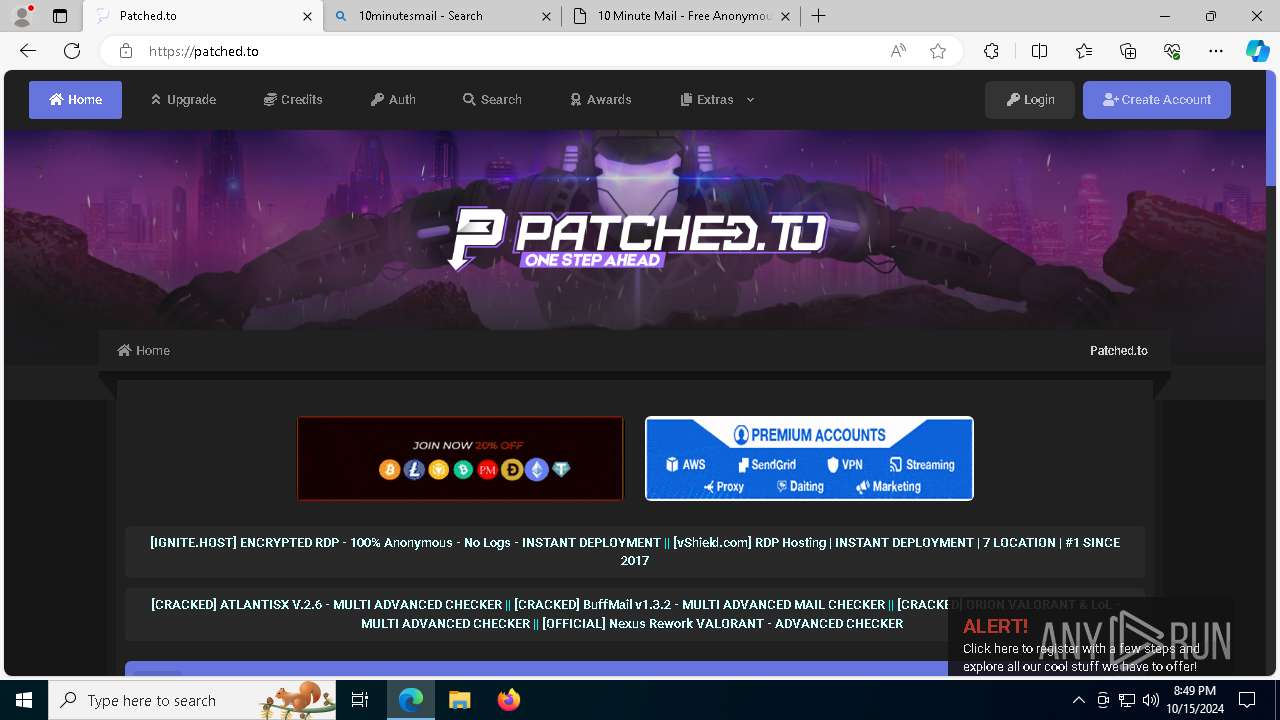Open Copilot sidebar icon
Viewport: 1280px width, 720px height.
tap(1257, 51)
